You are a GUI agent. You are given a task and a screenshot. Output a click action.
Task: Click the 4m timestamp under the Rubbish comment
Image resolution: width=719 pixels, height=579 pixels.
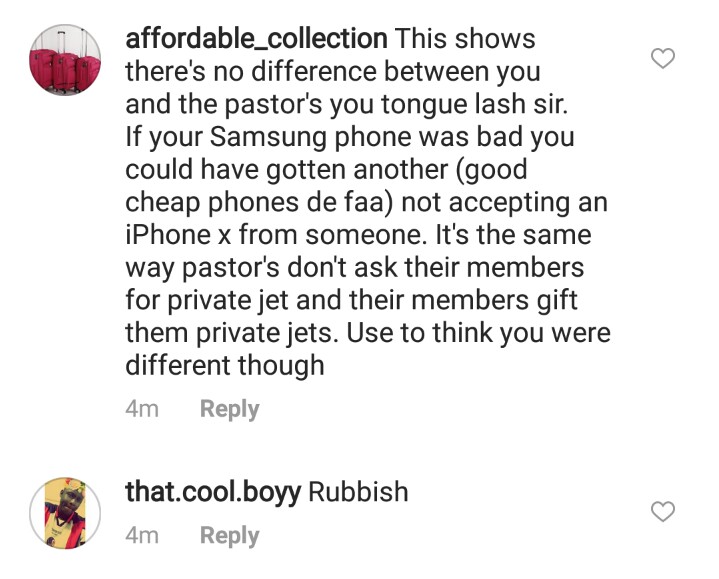coord(142,535)
